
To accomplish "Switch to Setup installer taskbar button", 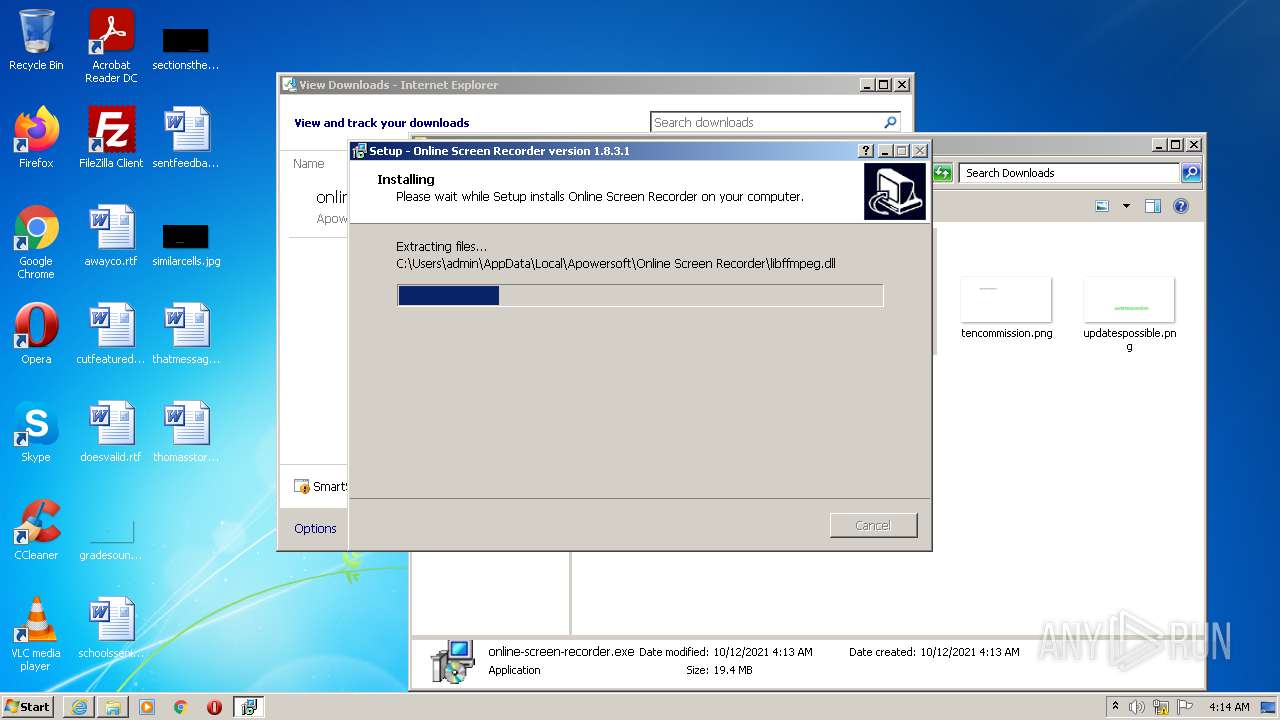I will pyautogui.click(x=249, y=707).
